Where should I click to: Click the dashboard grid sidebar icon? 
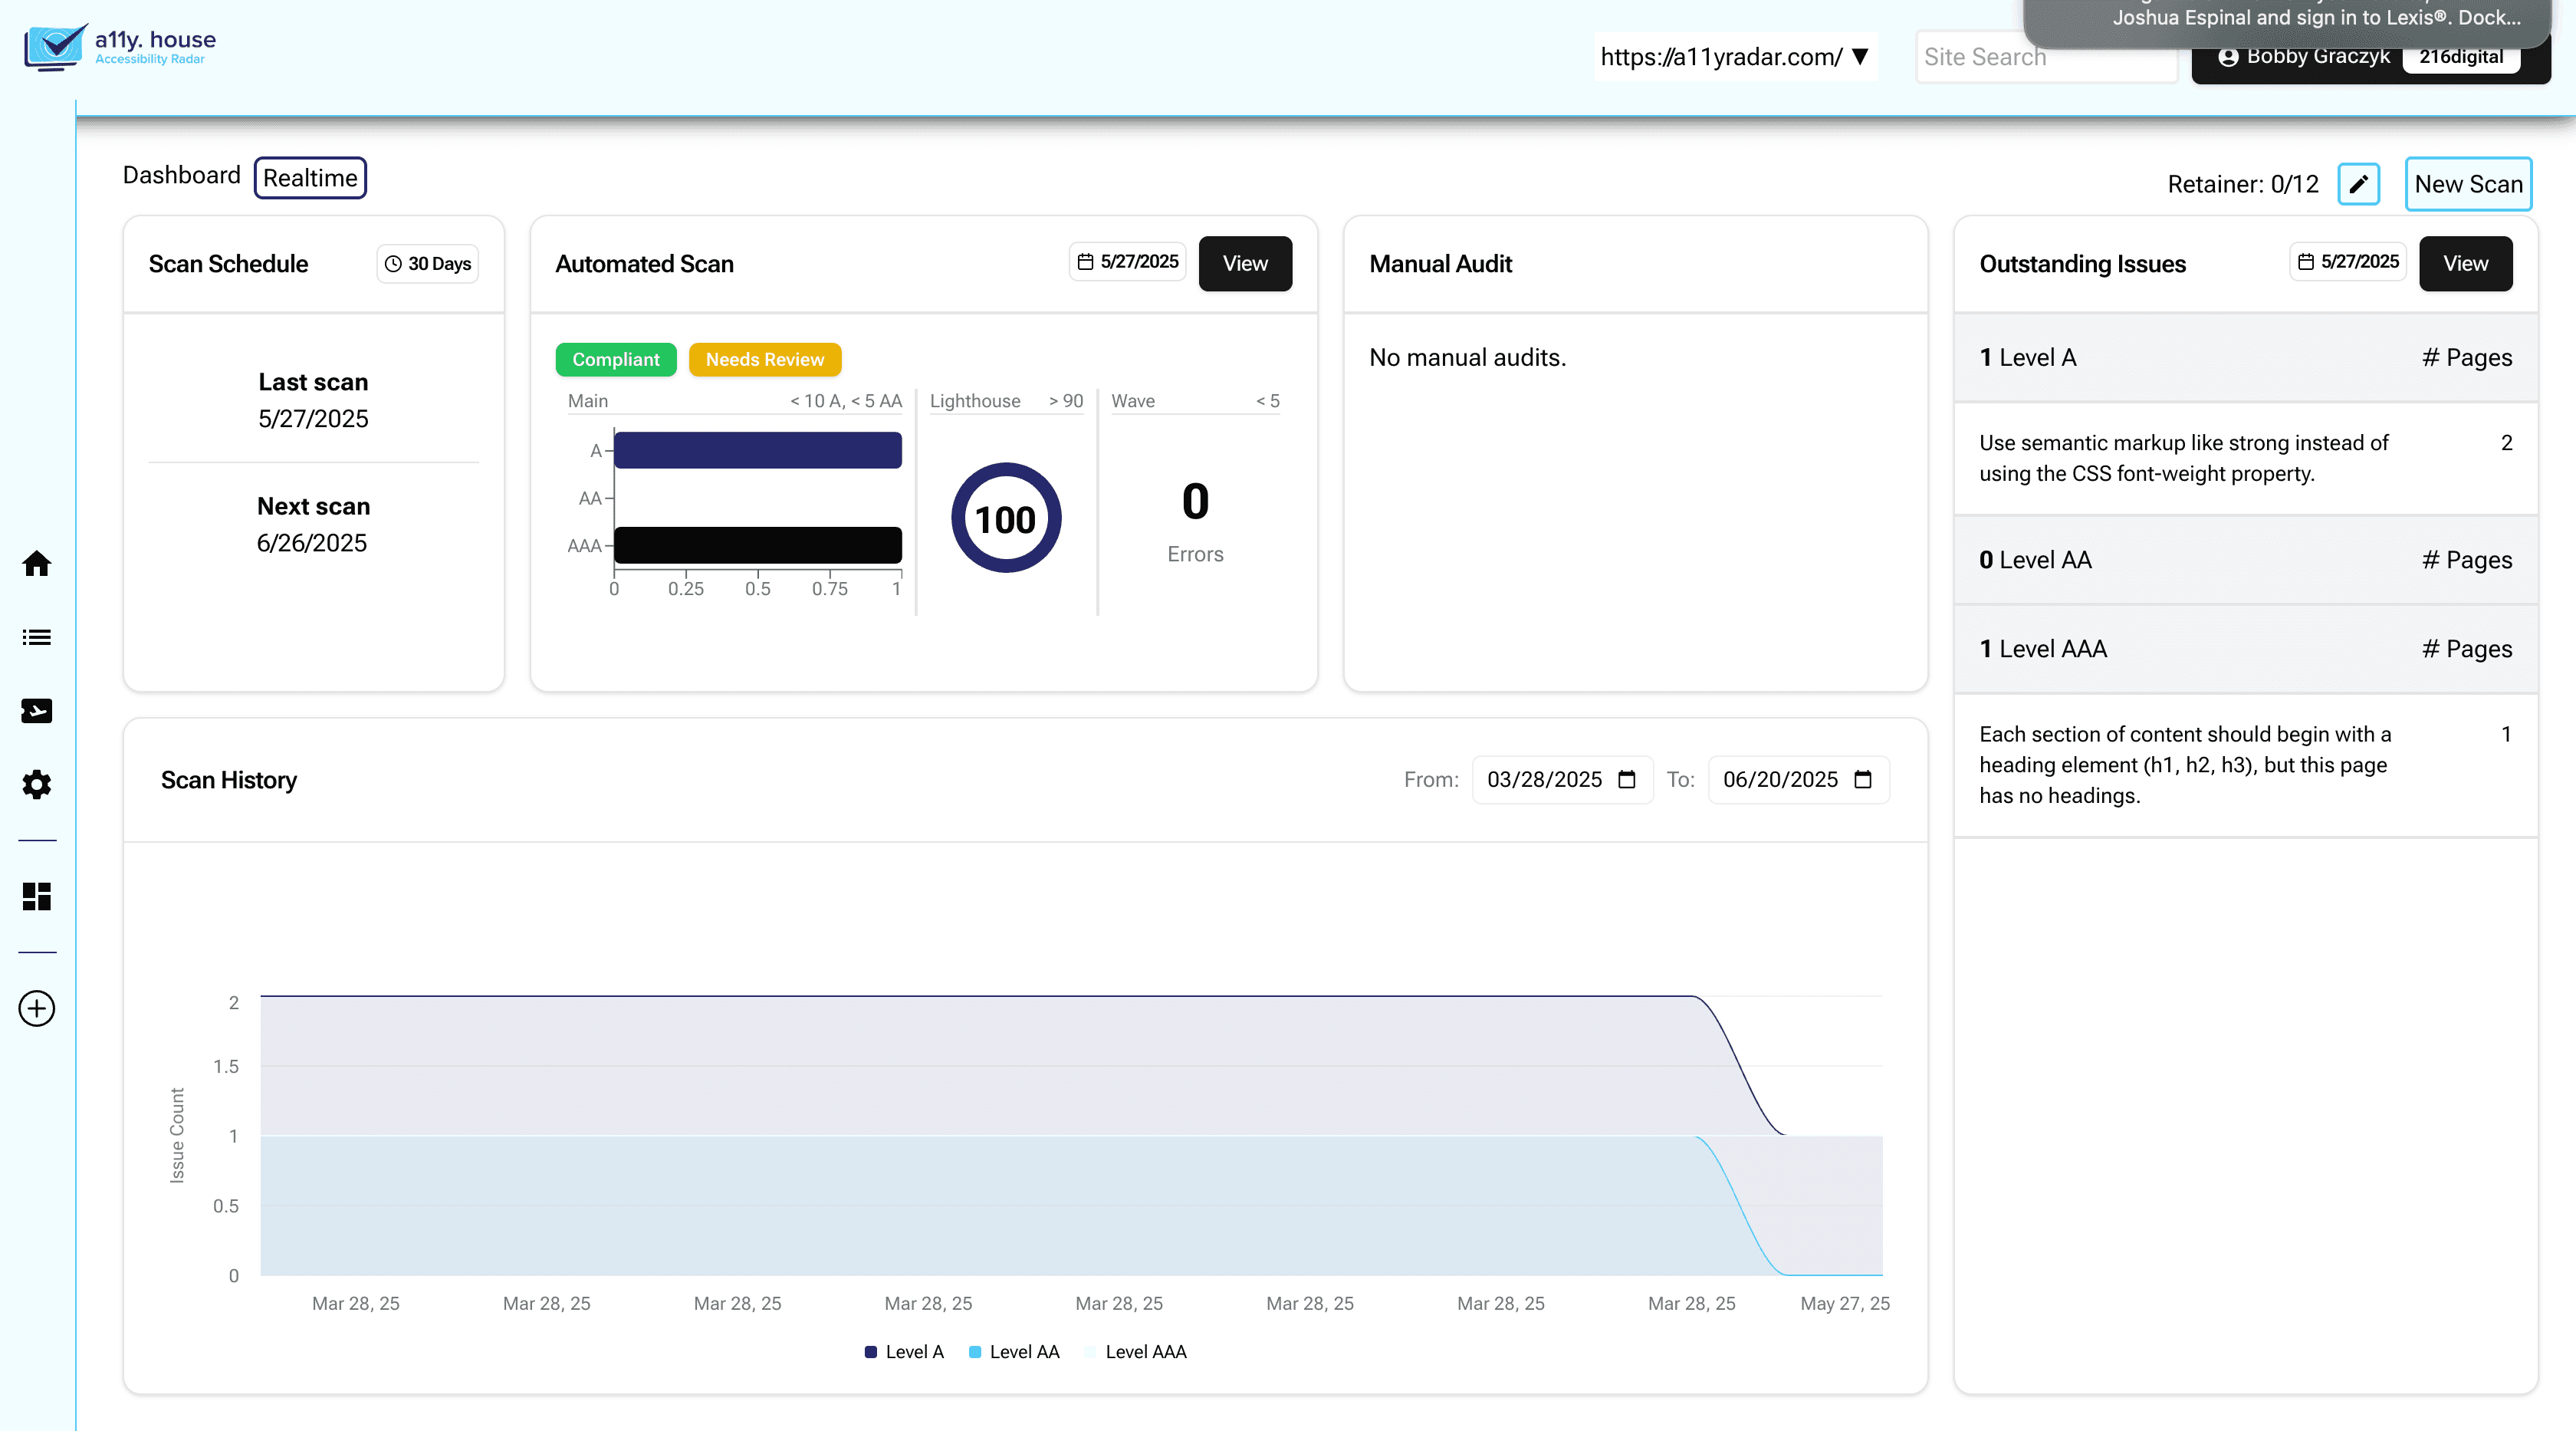37,896
